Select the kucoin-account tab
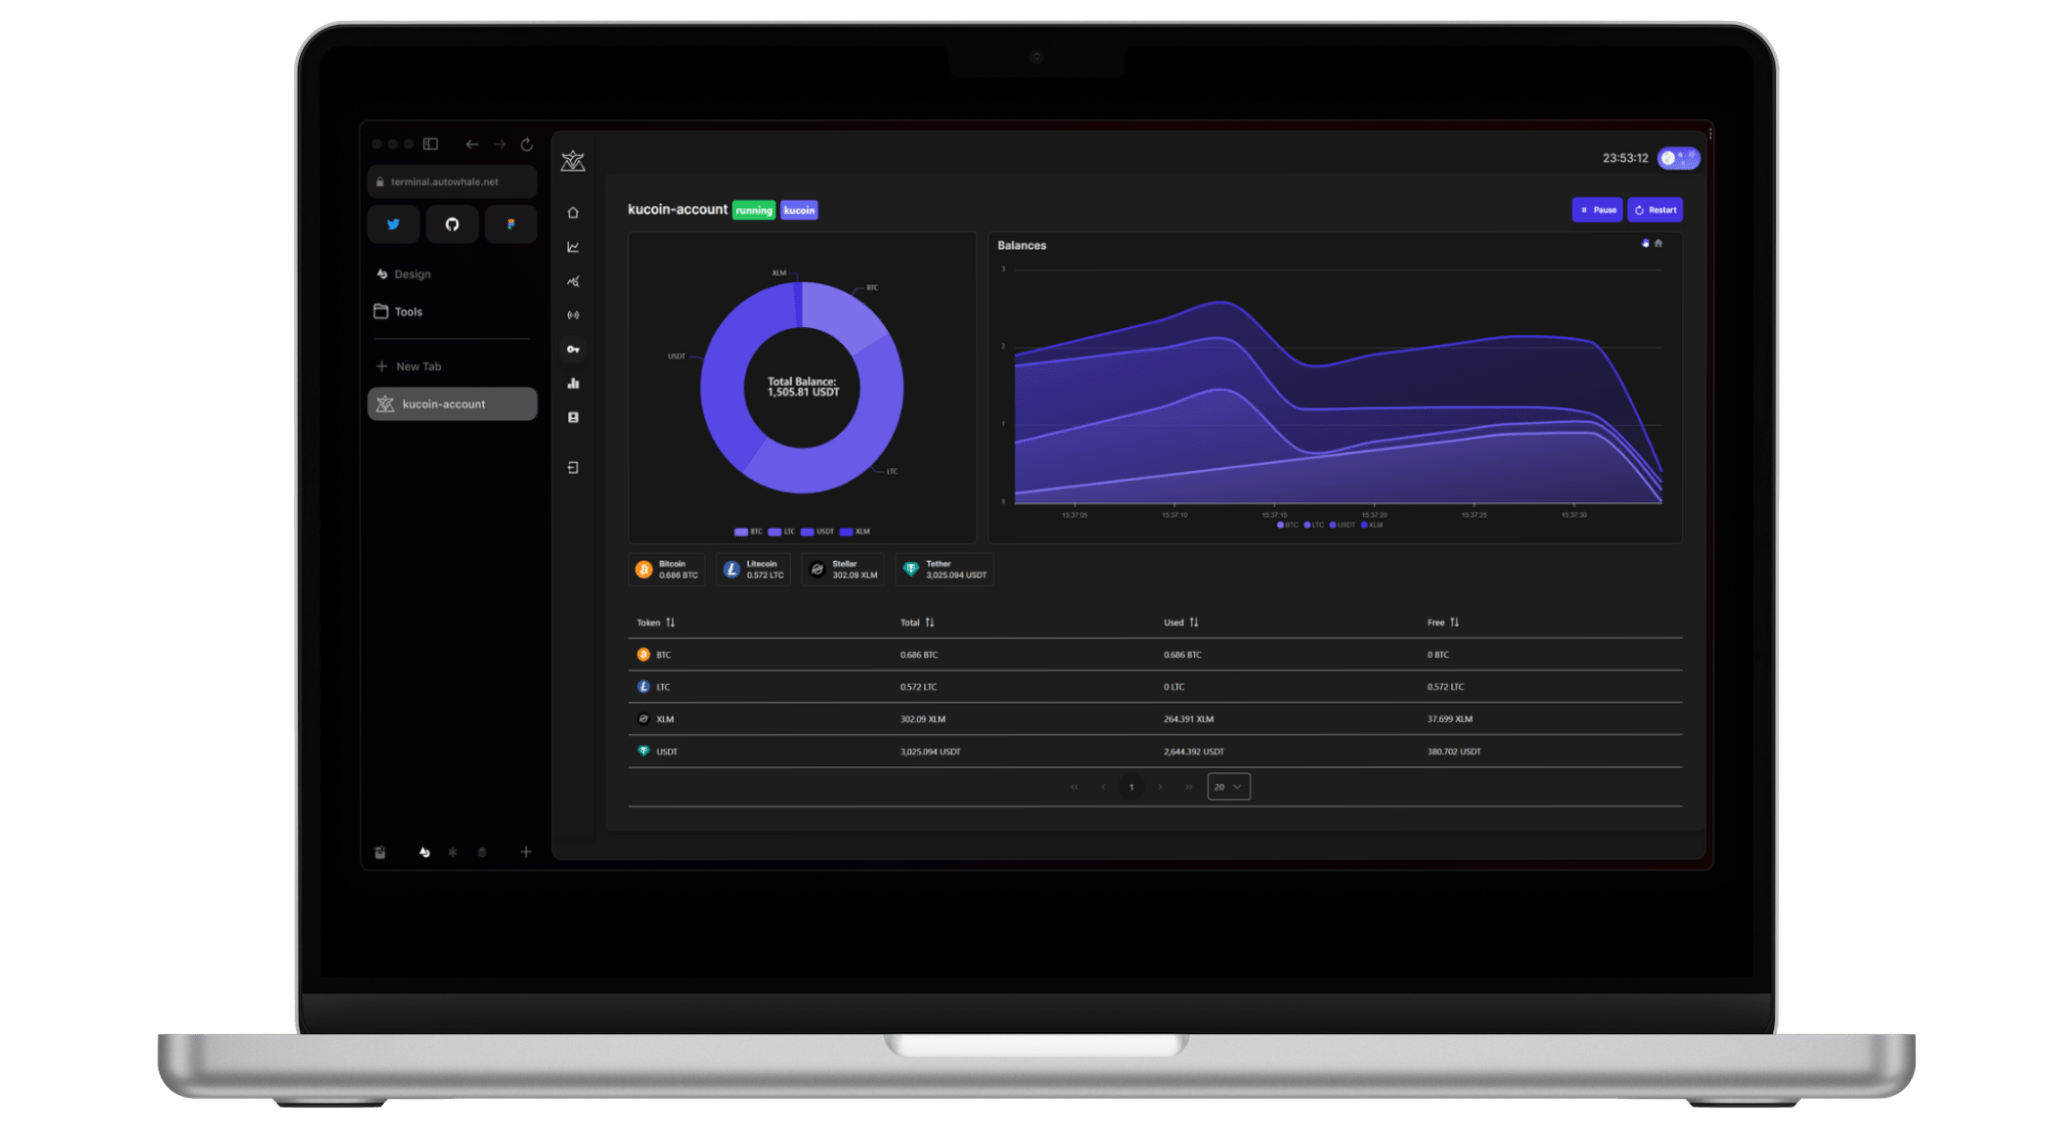Image resolution: width=2048 pixels, height=1144 pixels. pyautogui.click(x=452, y=404)
